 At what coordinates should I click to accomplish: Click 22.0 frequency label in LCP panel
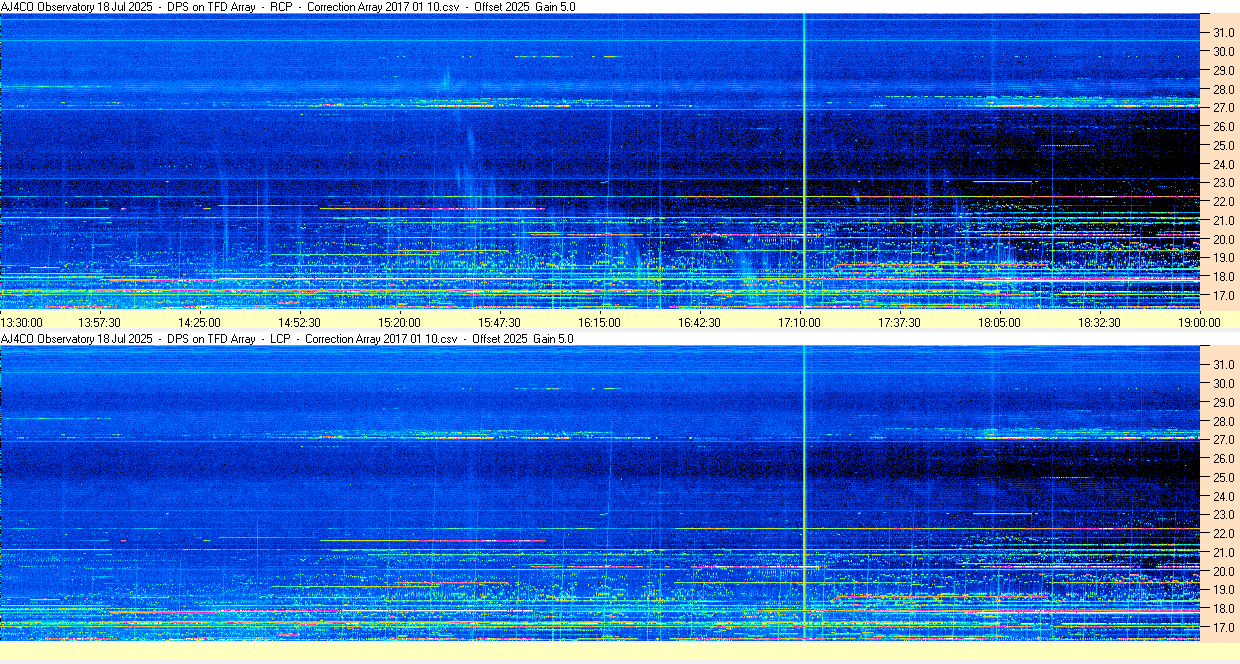pyautogui.click(x=1223, y=534)
